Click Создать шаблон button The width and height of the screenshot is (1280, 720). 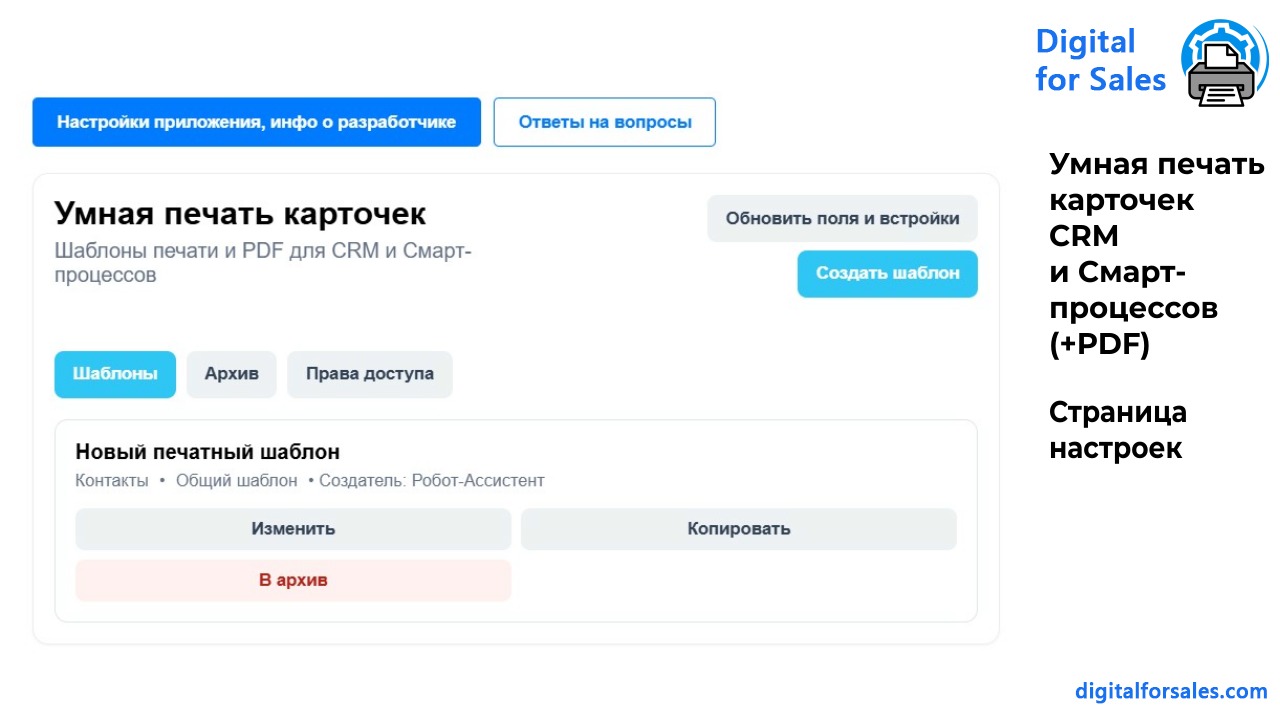[887, 273]
